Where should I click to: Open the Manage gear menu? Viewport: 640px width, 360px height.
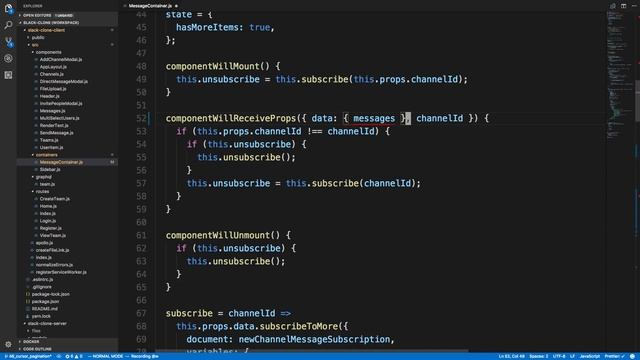tap(8, 344)
